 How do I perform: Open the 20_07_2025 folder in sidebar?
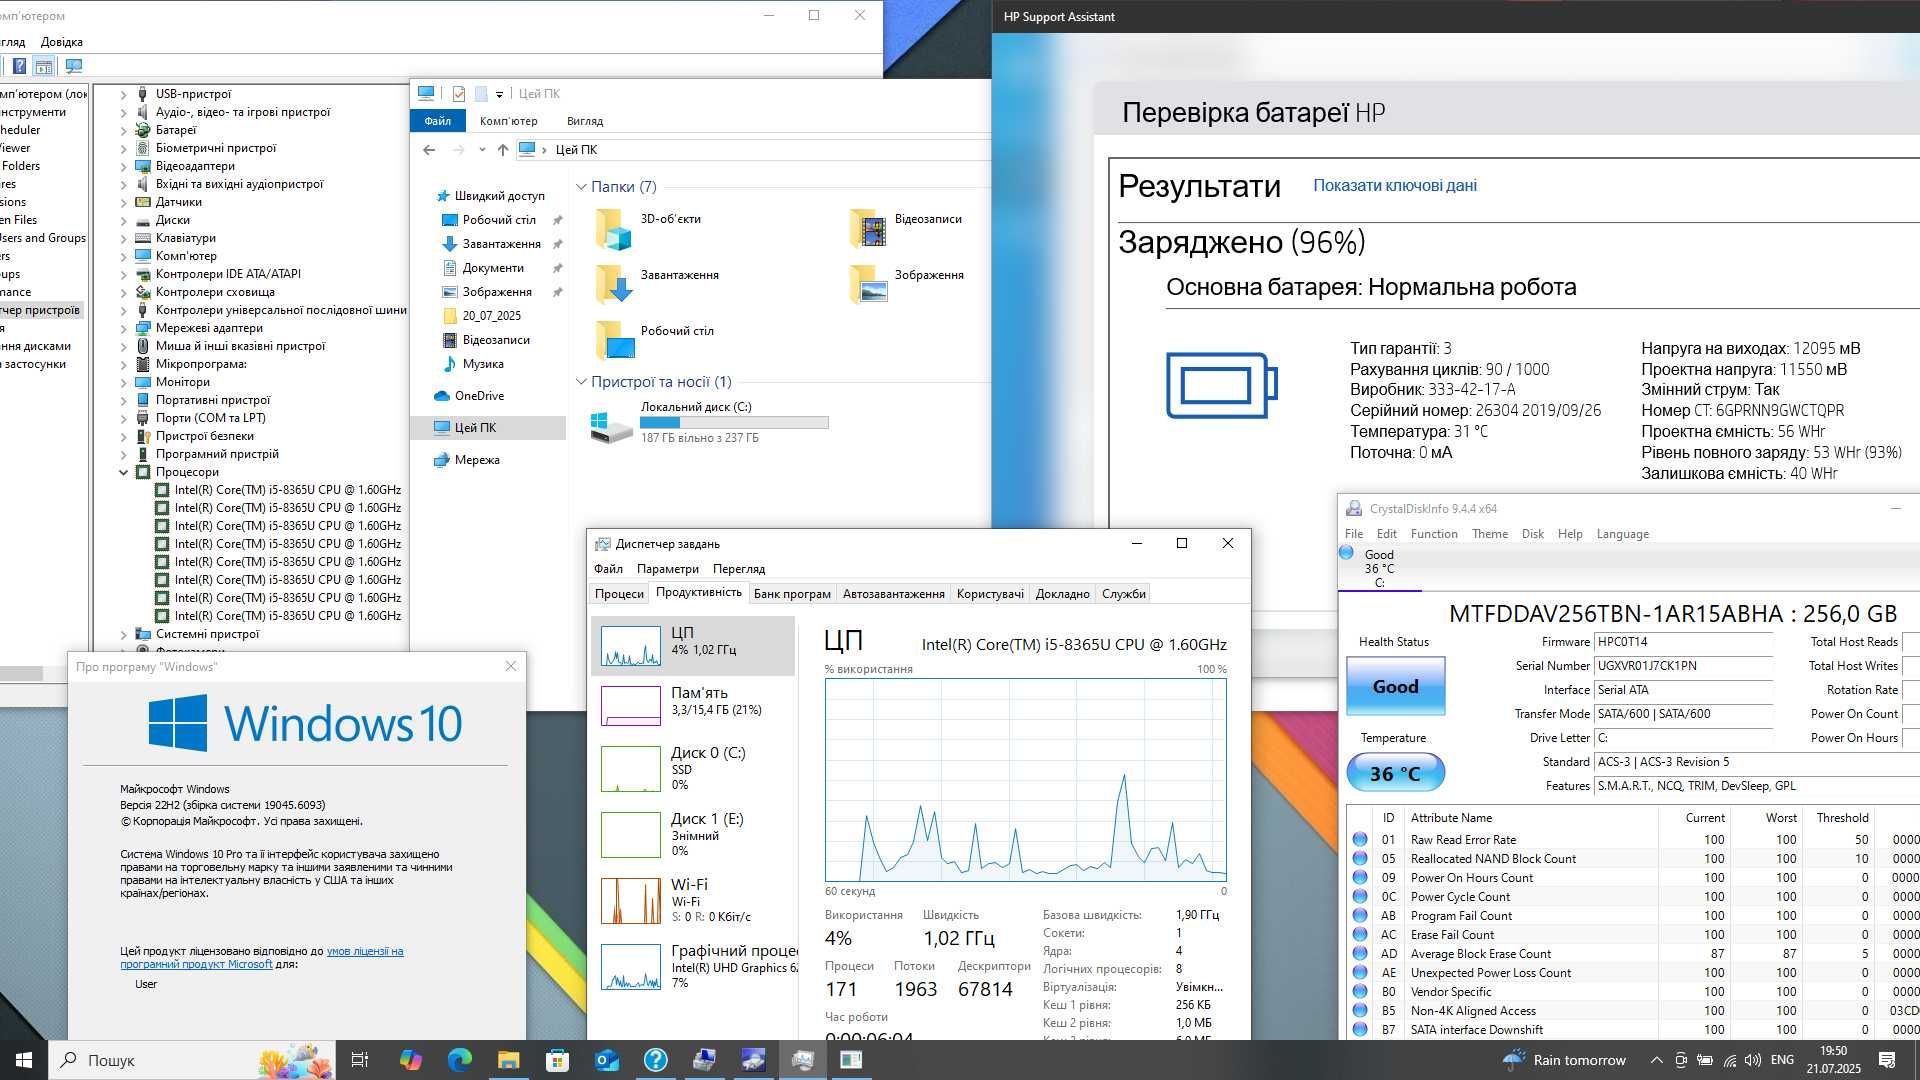(491, 316)
